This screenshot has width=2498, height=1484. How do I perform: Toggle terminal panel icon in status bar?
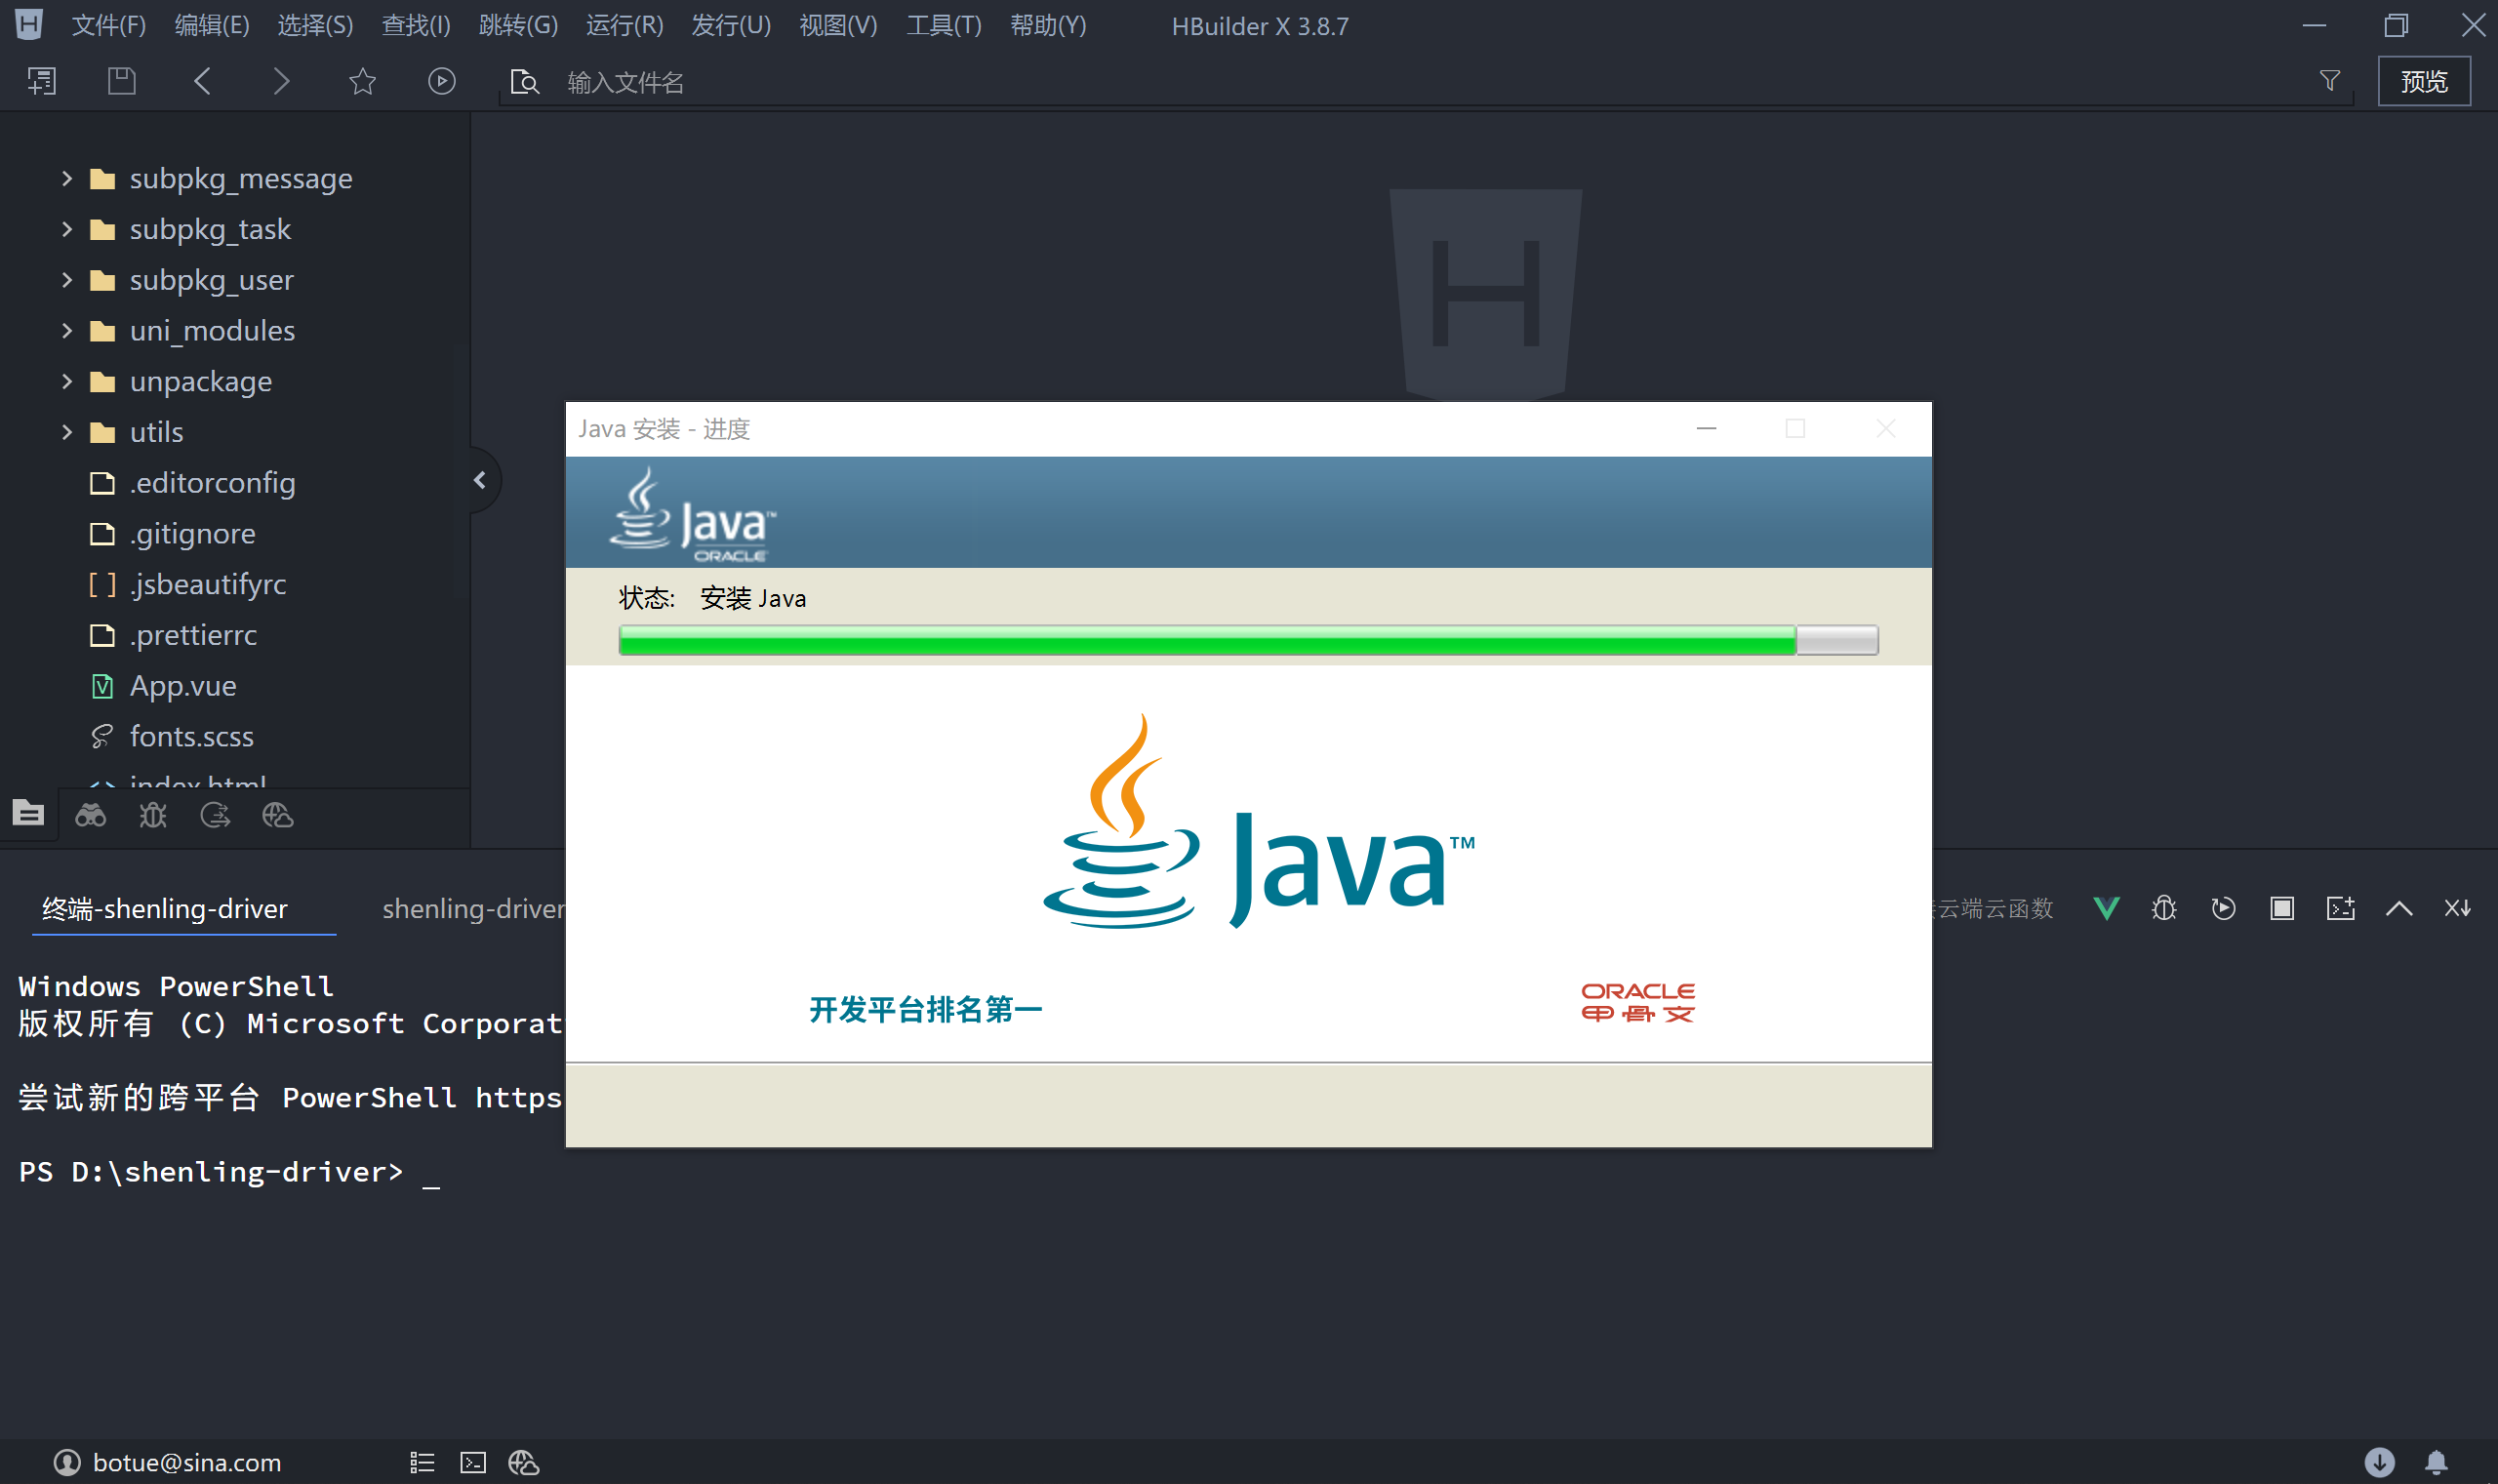pos(473,1462)
